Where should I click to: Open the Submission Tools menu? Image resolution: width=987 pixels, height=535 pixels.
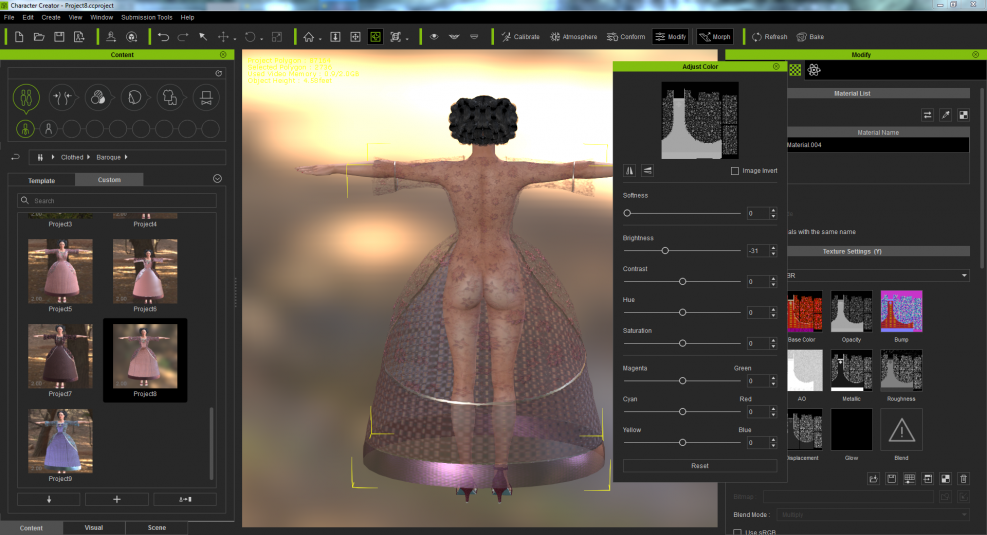point(145,17)
